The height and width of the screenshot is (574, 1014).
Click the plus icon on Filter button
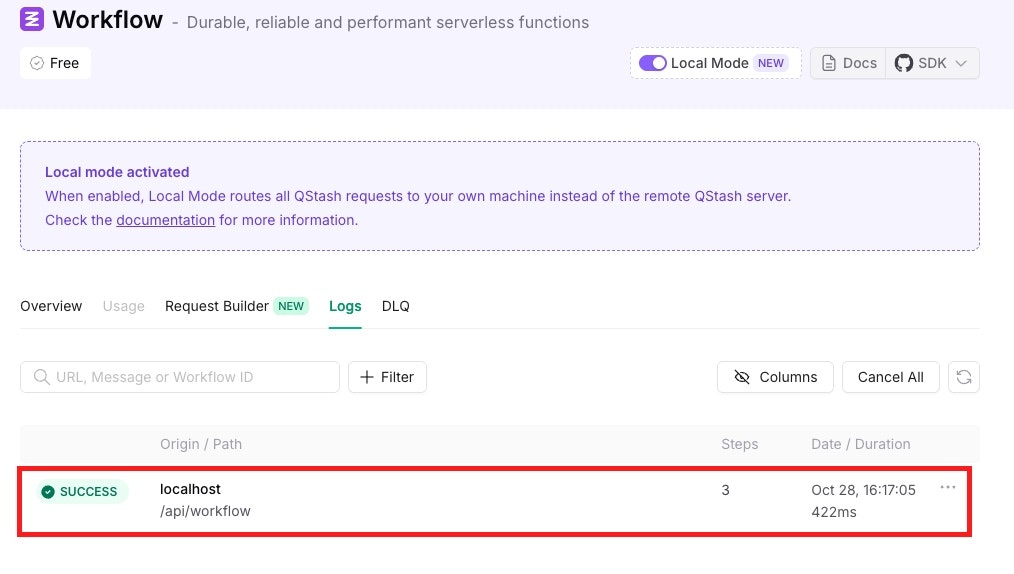pyautogui.click(x=367, y=377)
